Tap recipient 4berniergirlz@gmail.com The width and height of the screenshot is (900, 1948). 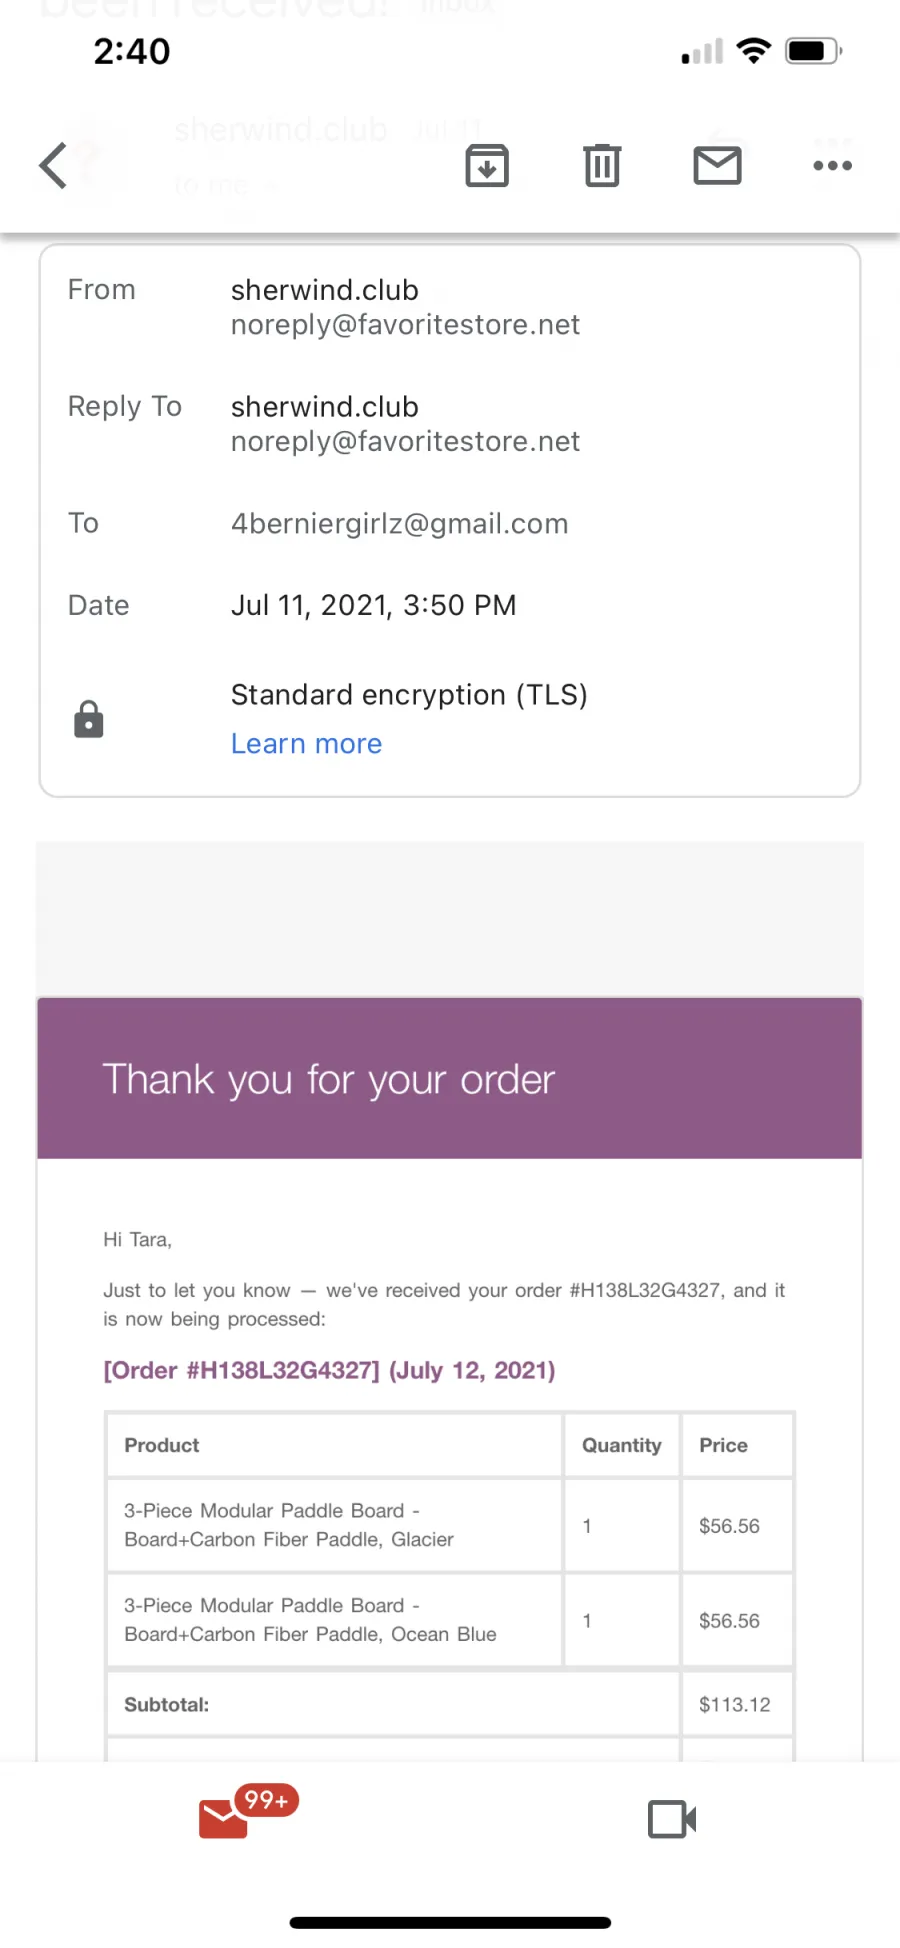click(399, 523)
